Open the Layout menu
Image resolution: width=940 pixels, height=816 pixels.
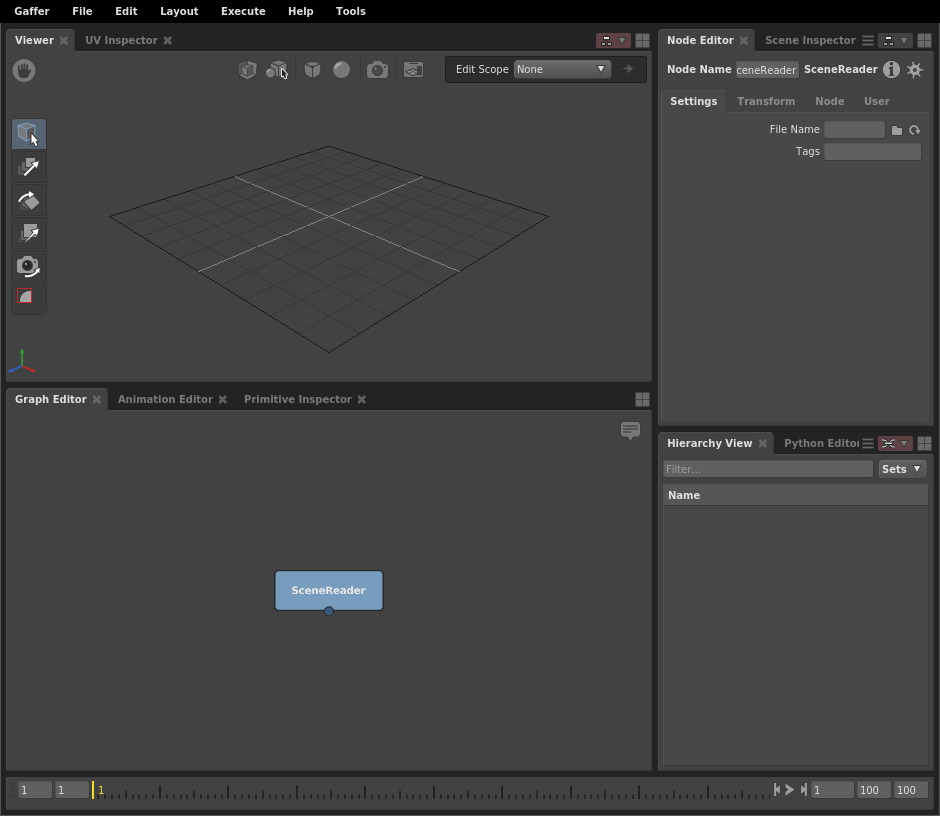coord(179,11)
